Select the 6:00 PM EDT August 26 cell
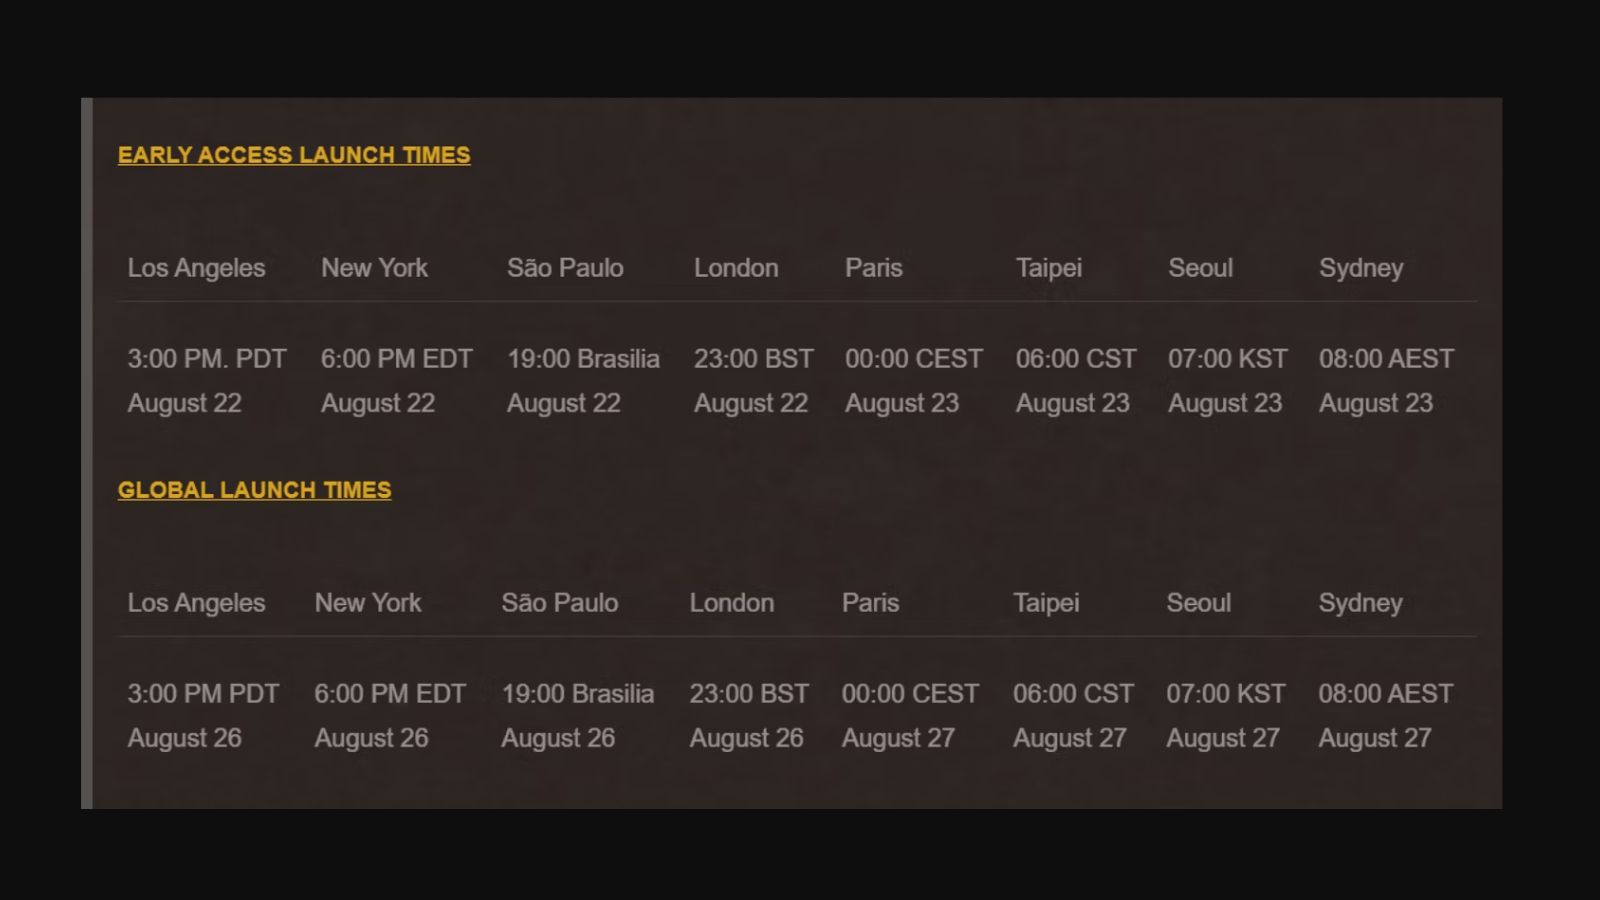 [390, 715]
